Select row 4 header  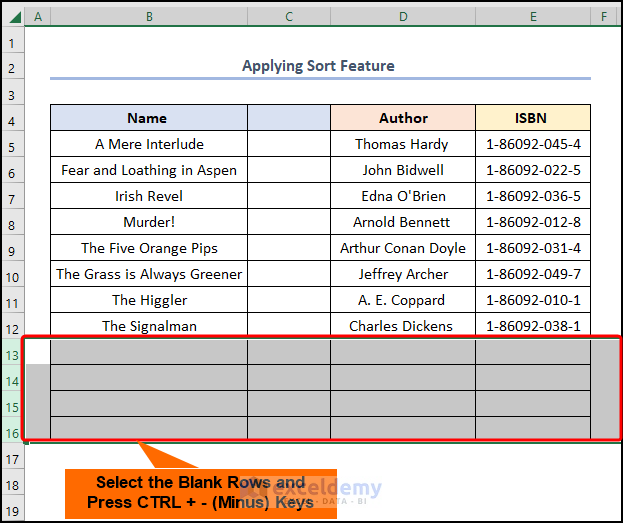[12, 121]
